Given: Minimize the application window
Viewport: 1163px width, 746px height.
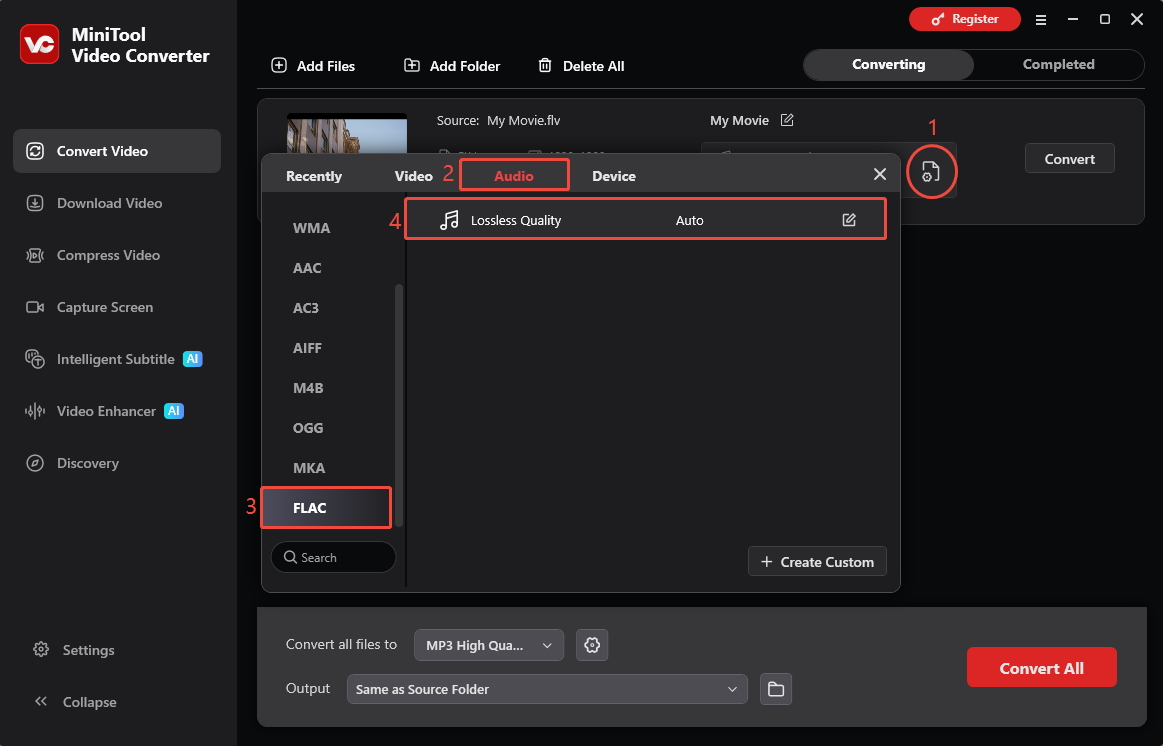Looking at the screenshot, I should [x=1073, y=19].
